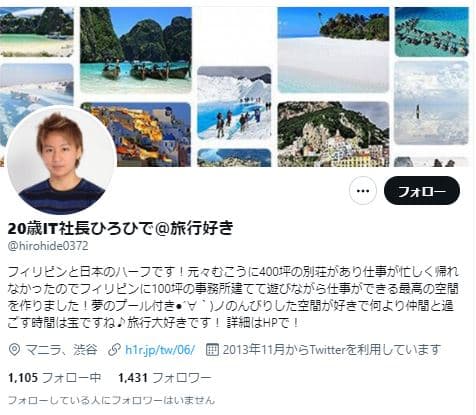View the 1,431 フォロワー followers list

point(165,378)
